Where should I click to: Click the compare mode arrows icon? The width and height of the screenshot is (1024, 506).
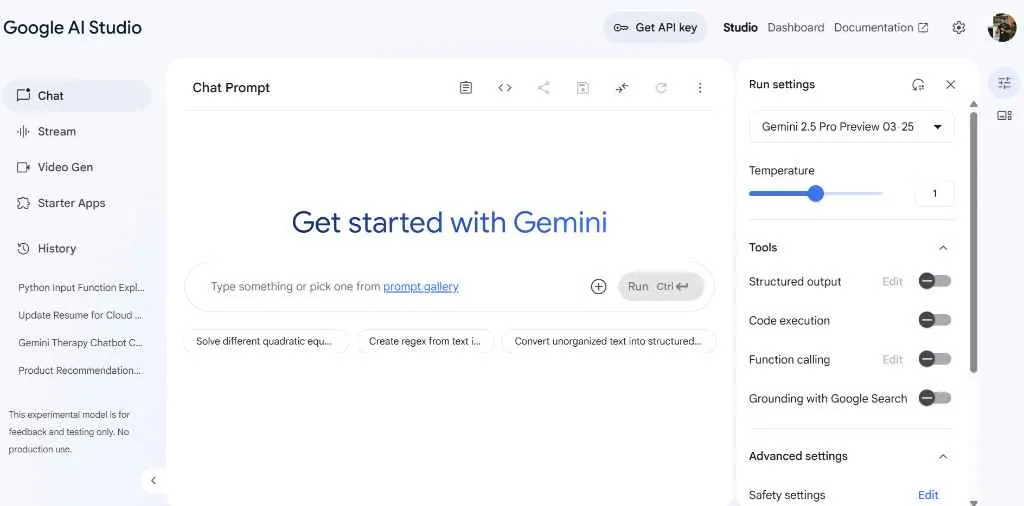click(x=622, y=87)
